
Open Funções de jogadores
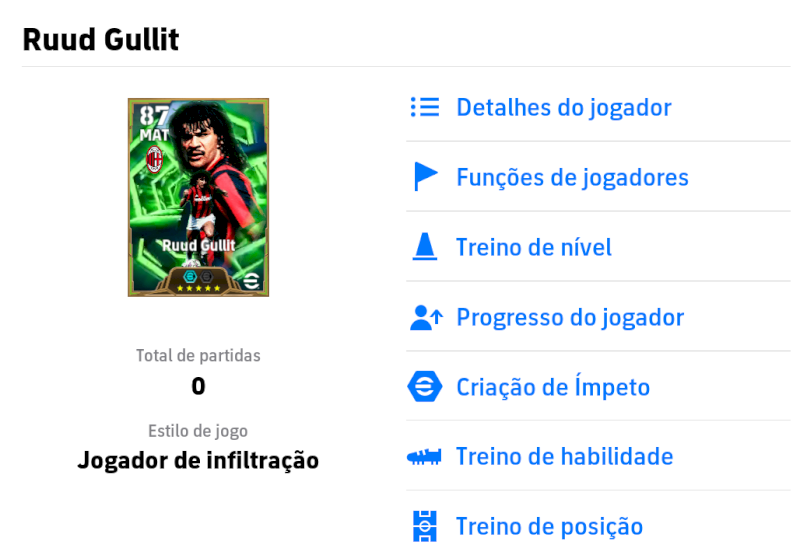point(572,178)
